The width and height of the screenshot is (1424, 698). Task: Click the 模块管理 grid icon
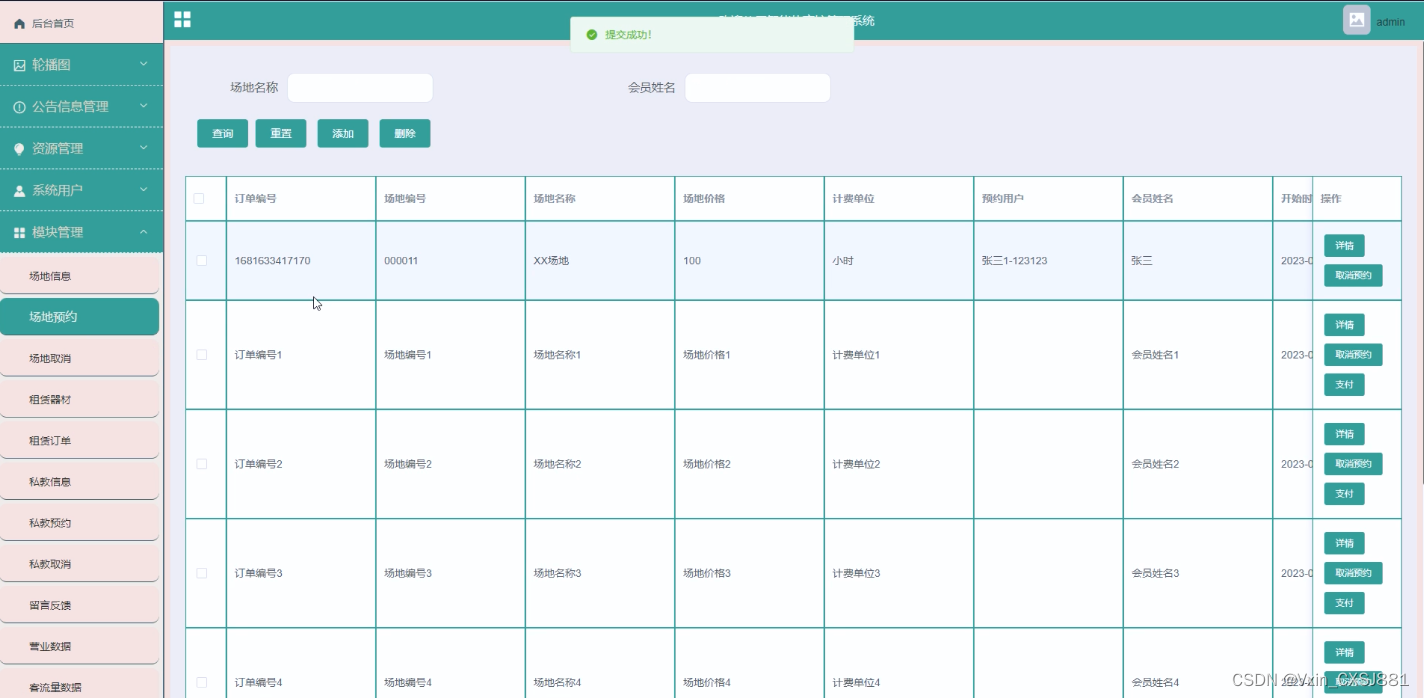[19, 233]
